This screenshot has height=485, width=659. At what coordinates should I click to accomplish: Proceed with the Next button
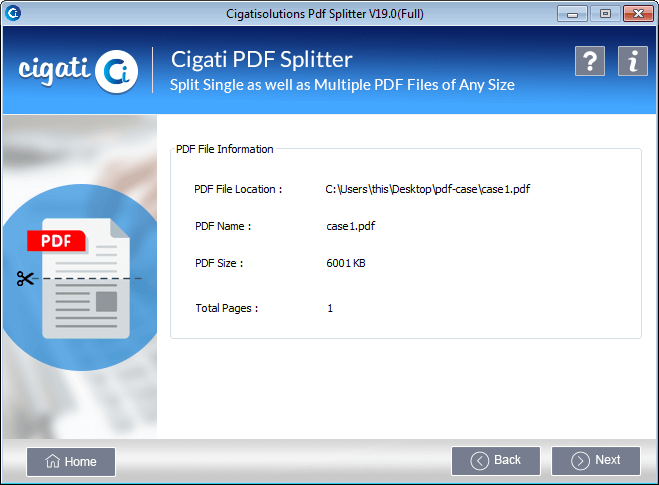[x=596, y=461]
